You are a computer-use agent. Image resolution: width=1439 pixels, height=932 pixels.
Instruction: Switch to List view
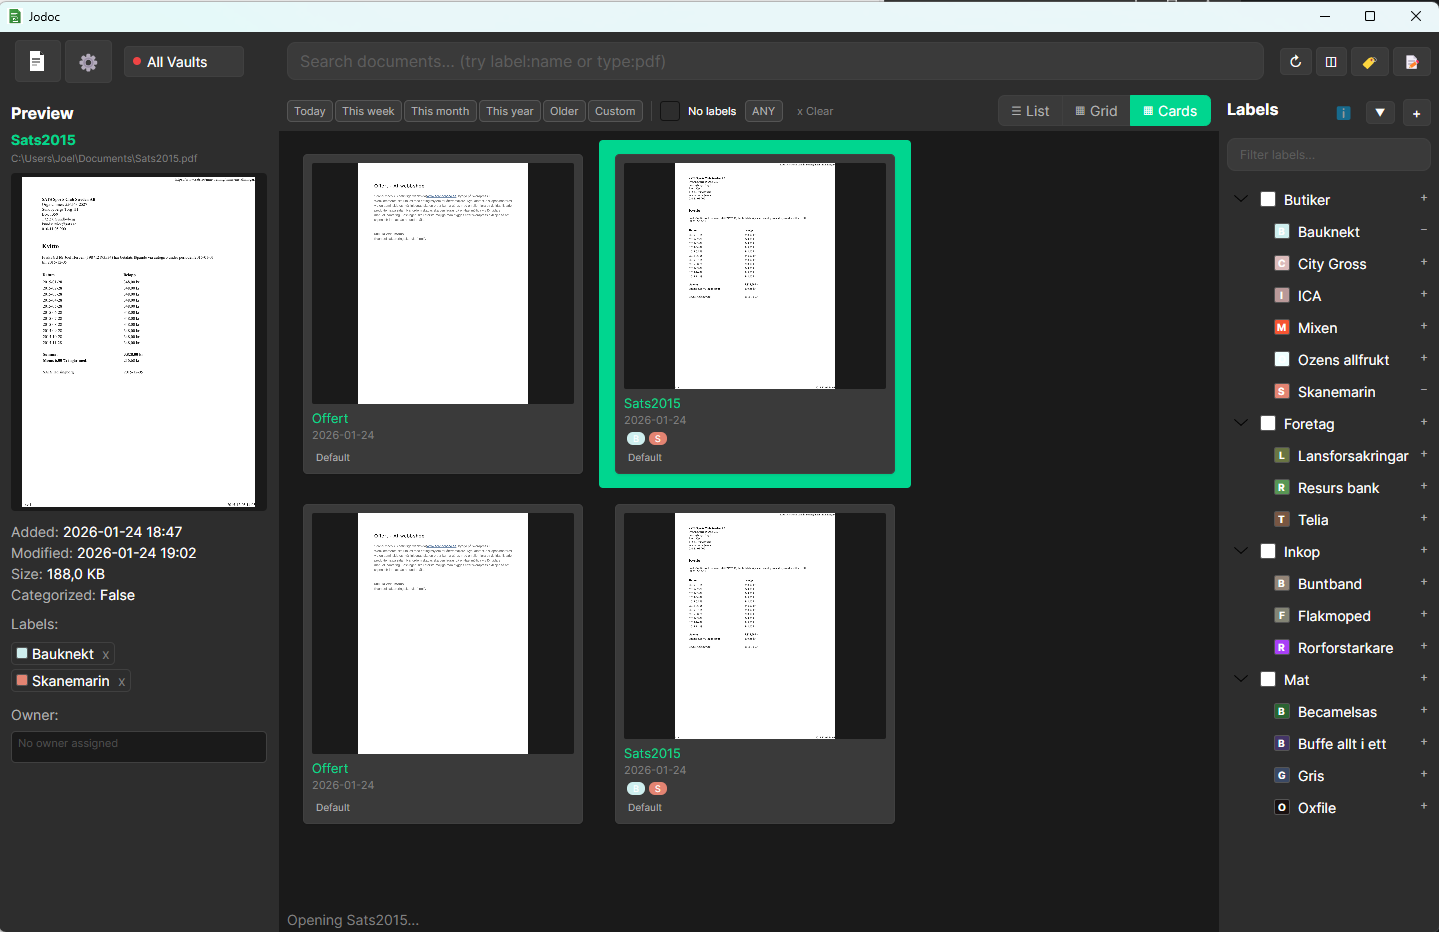point(1029,110)
